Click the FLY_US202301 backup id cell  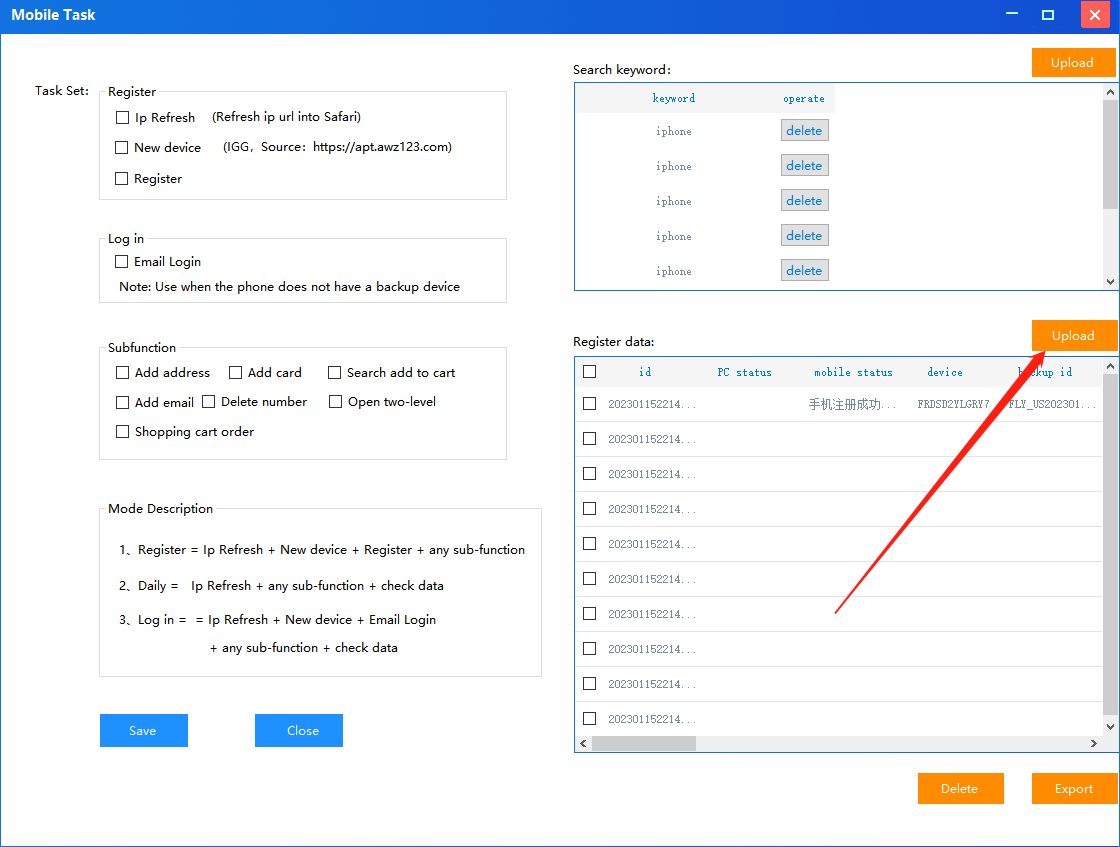tap(1051, 404)
